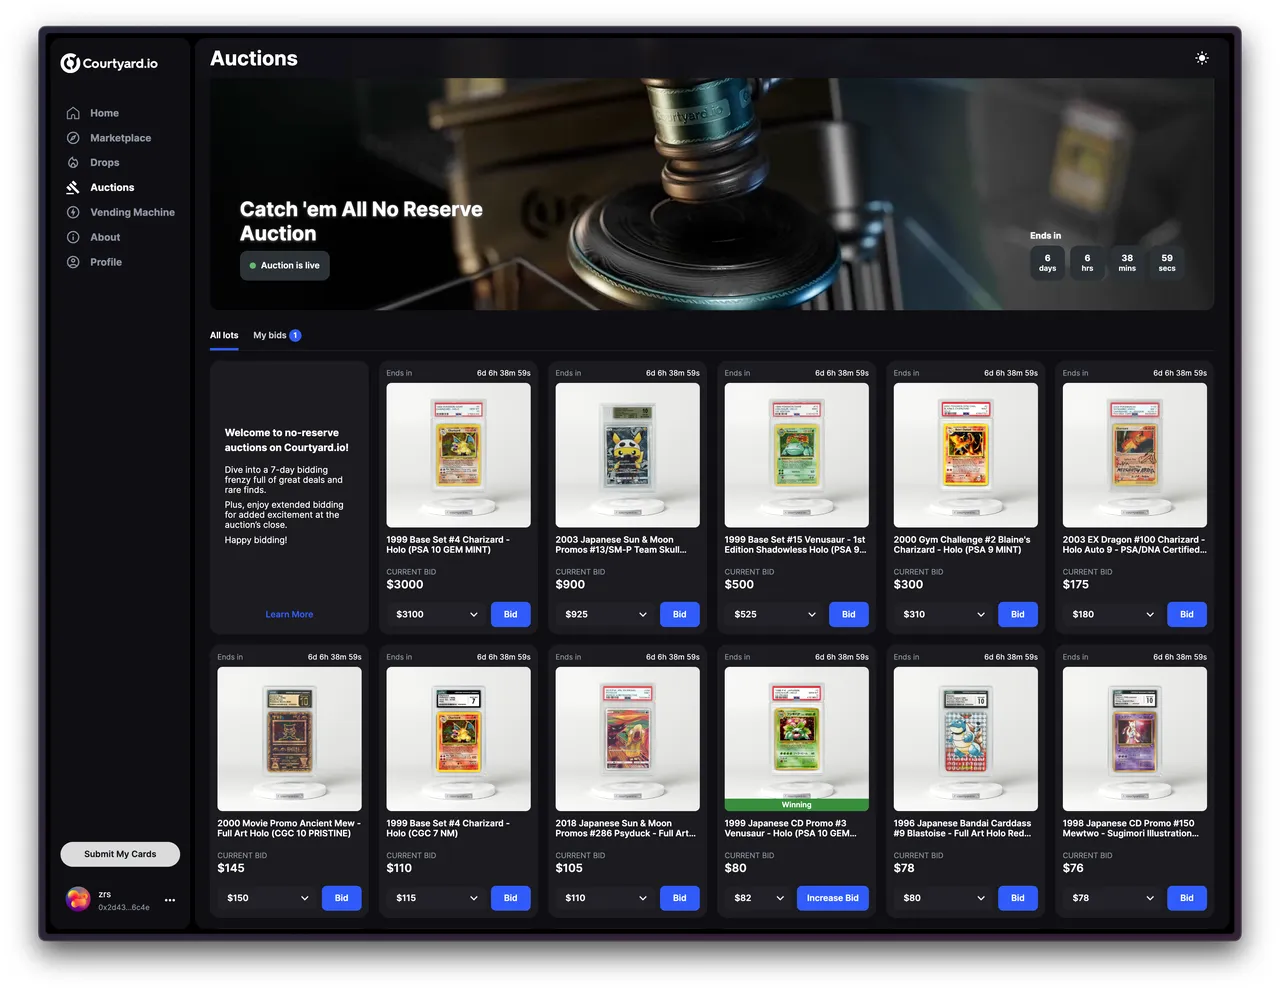1280x992 pixels.
Task: Switch to the All lots tab
Action: point(224,335)
